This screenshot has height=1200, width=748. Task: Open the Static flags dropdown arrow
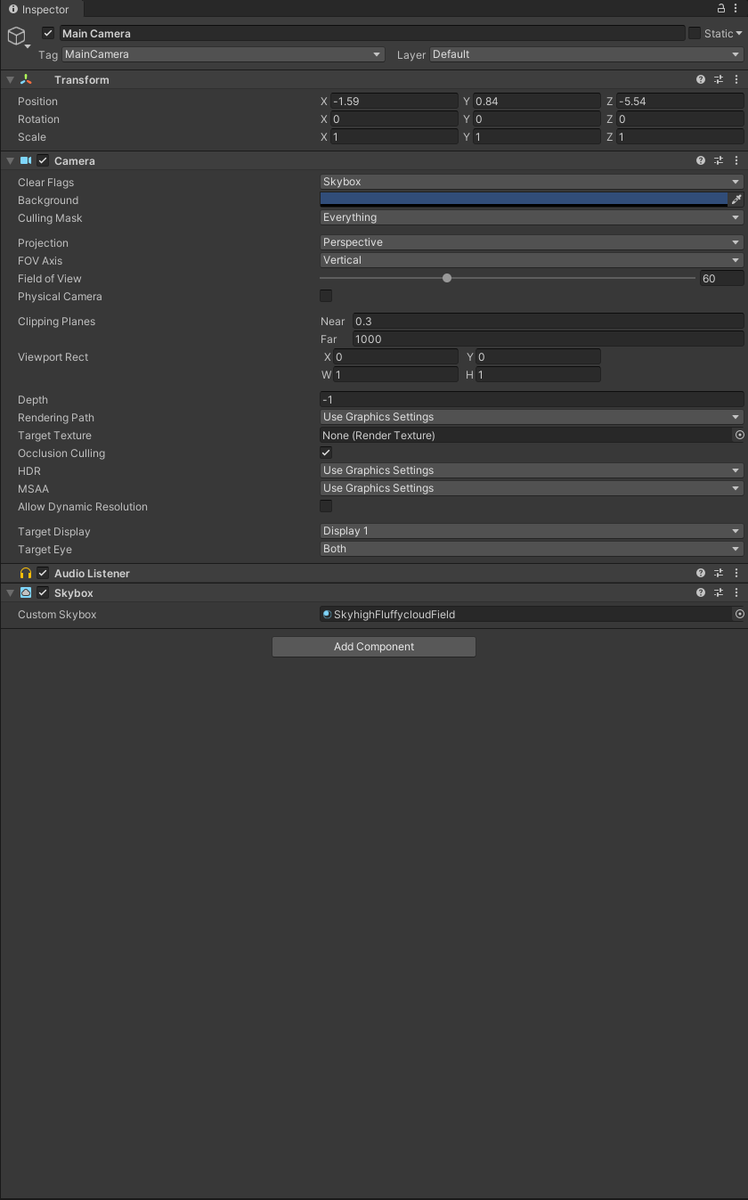739,34
